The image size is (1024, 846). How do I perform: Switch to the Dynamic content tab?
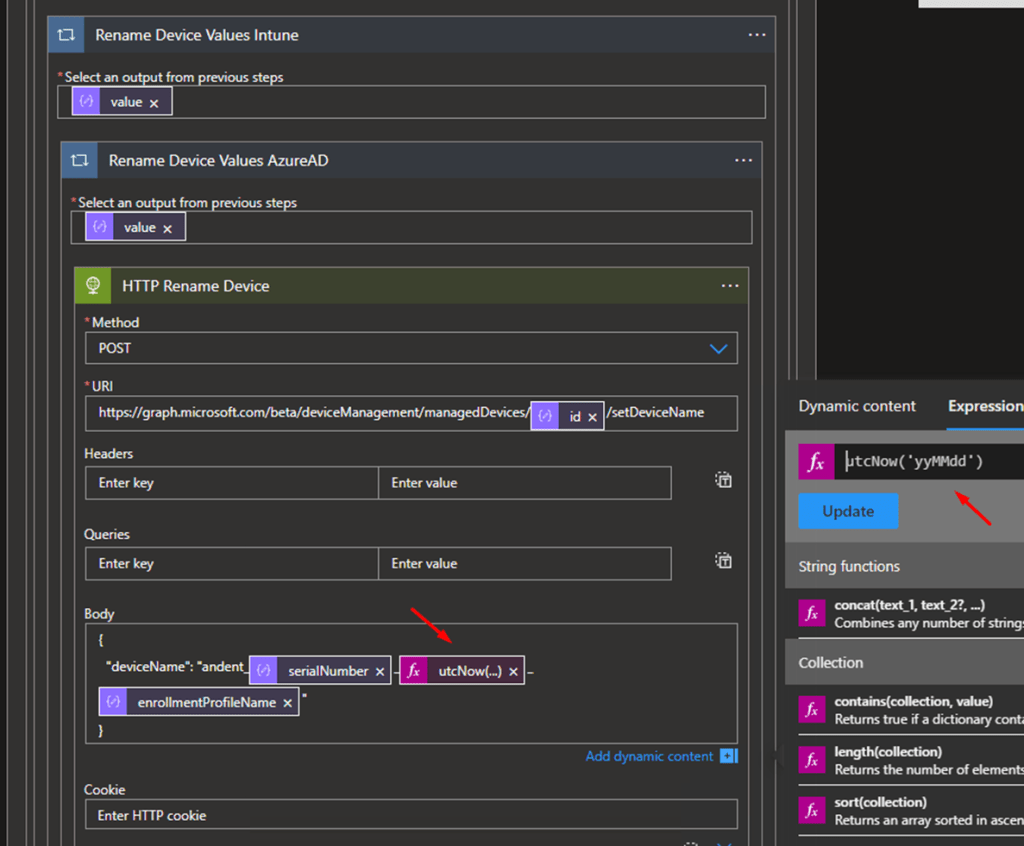(x=857, y=406)
